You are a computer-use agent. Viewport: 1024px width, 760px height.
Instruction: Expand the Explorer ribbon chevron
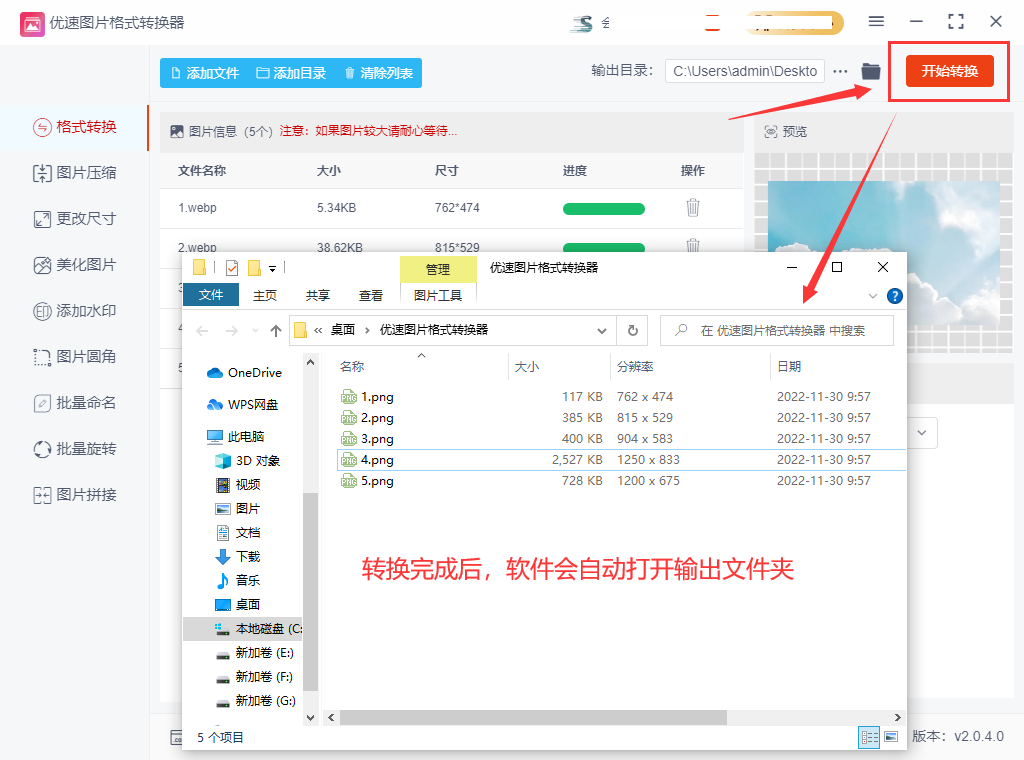coord(873,296)
